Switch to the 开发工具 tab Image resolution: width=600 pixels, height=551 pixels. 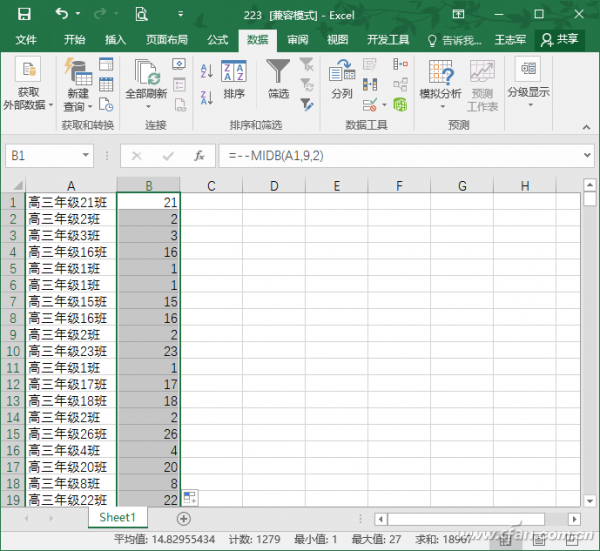pyautogui.click(x=388, y=39)
